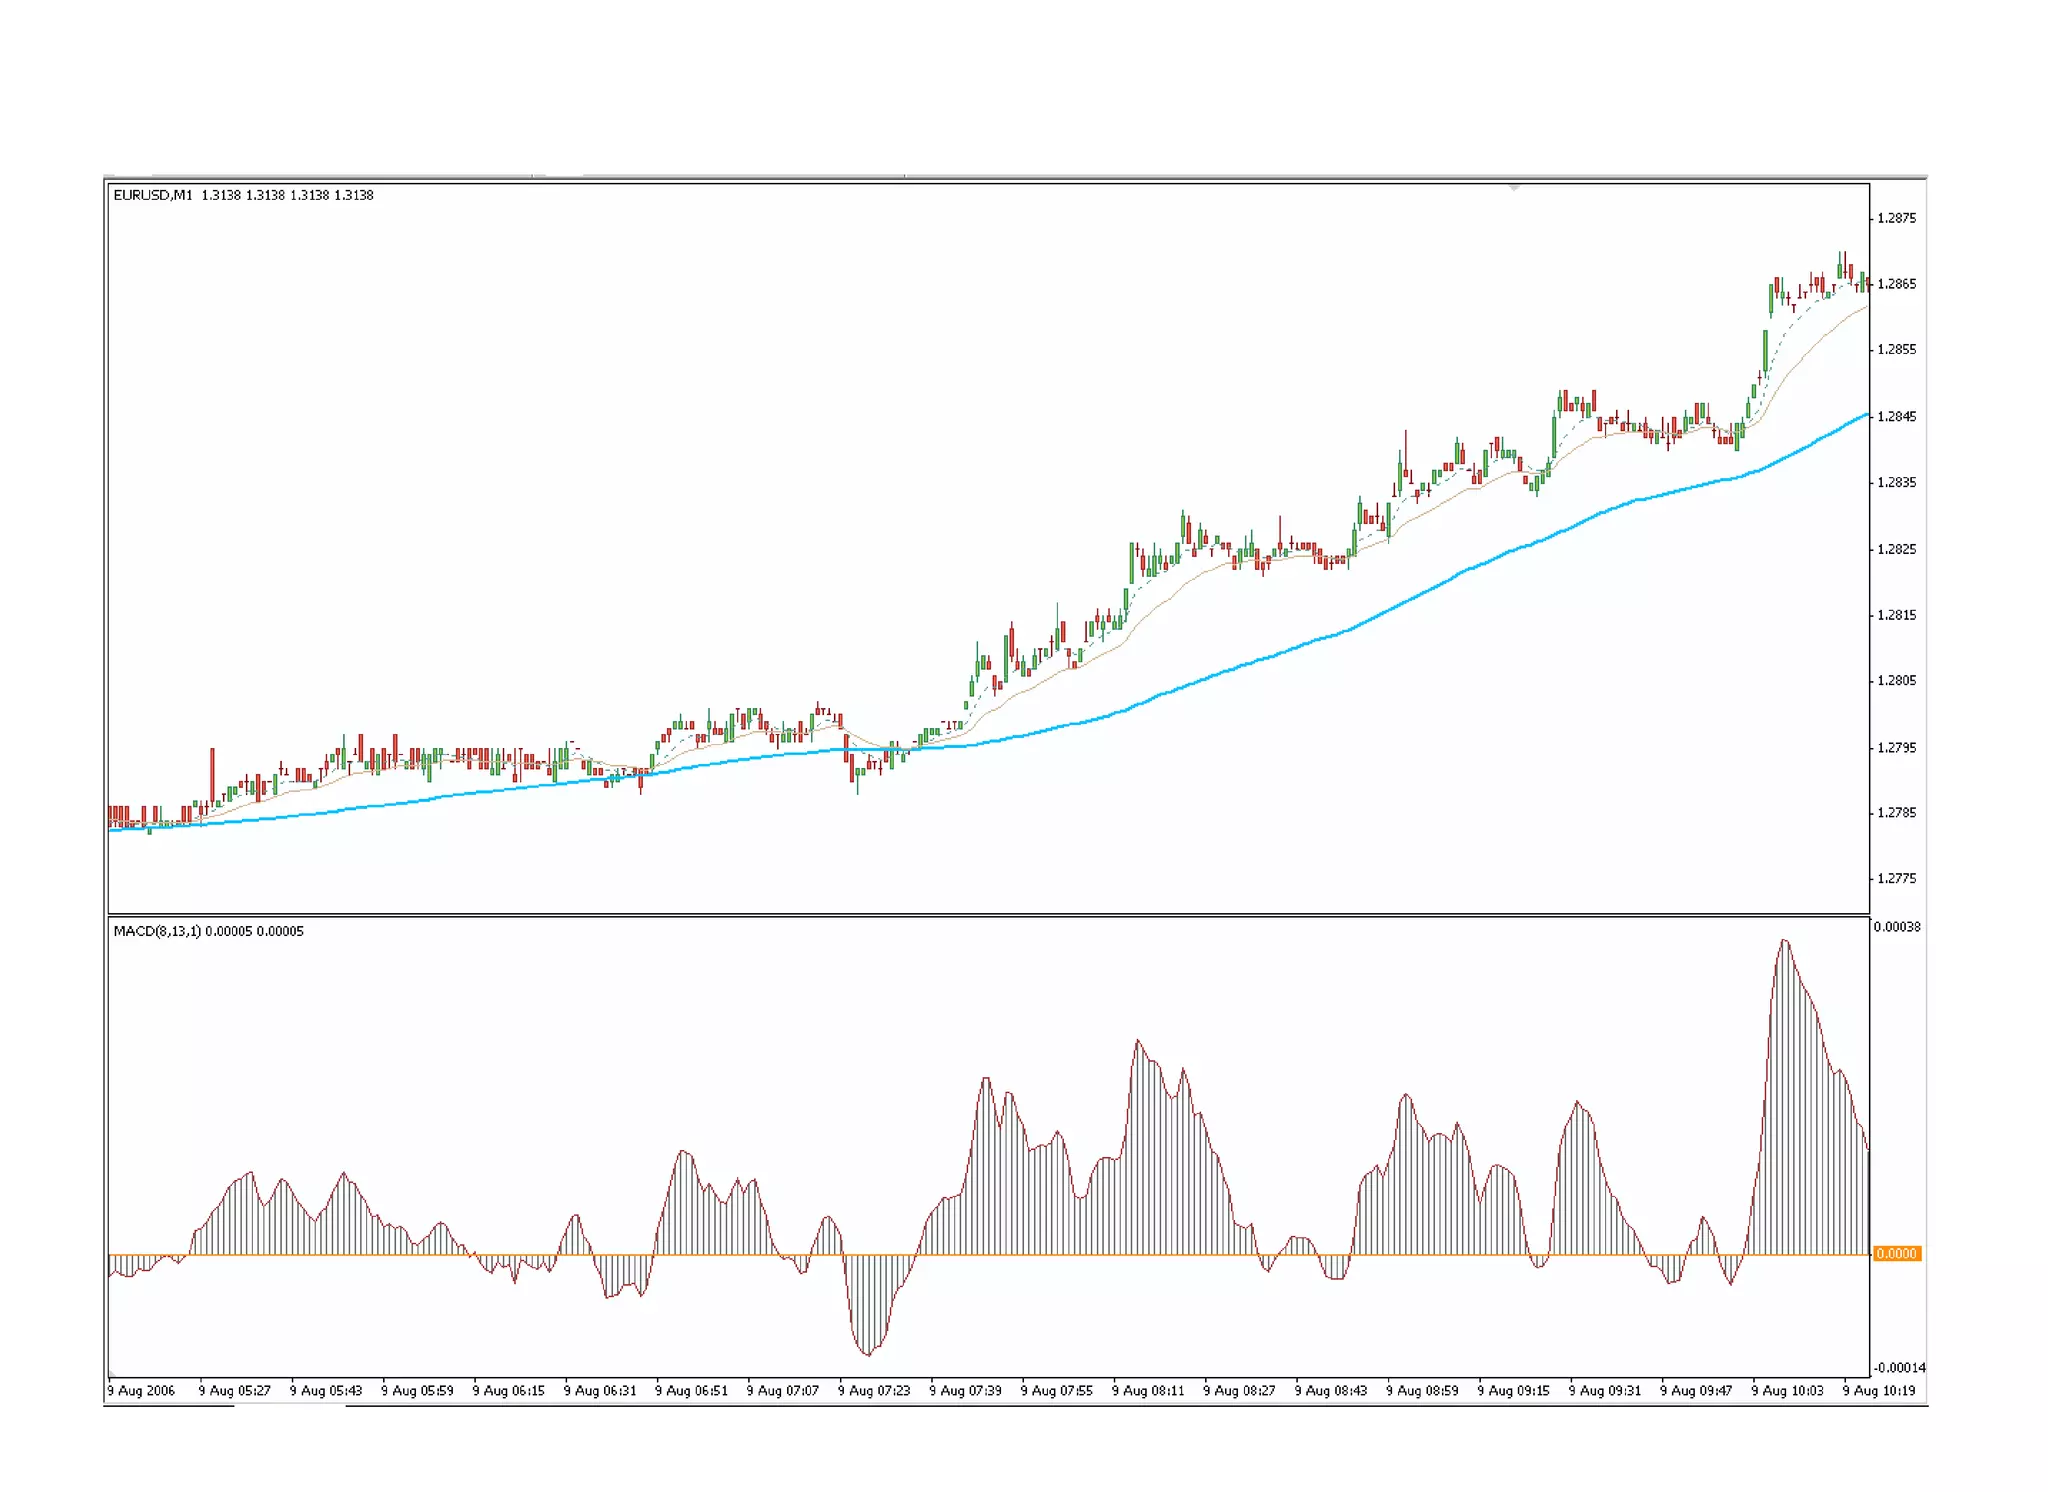Click the 1.2775 price axis label
Screen dimensions: 2048x1492
[x=1896, y=878]
